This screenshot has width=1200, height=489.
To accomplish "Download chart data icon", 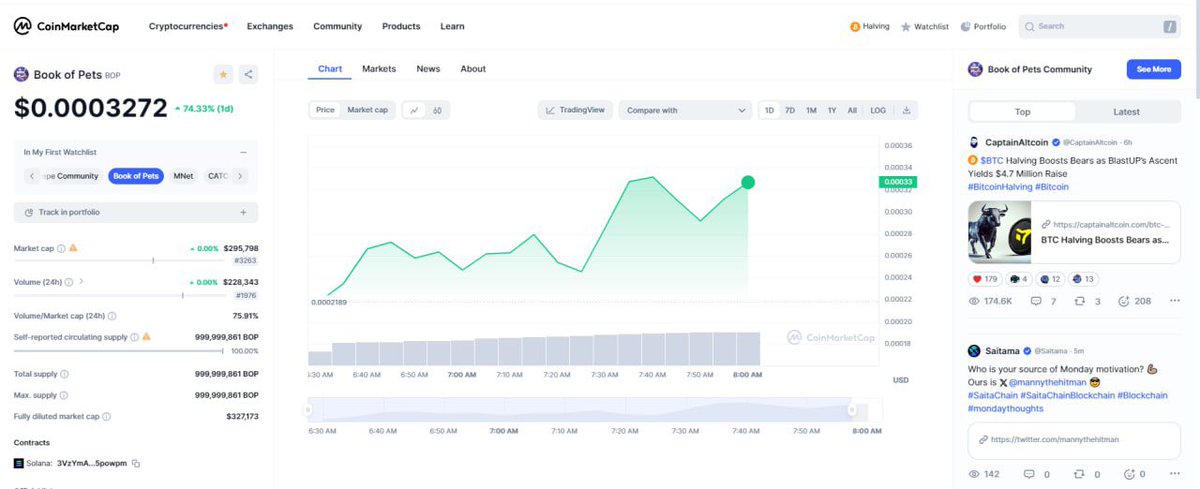I will (x=906, y=110).
